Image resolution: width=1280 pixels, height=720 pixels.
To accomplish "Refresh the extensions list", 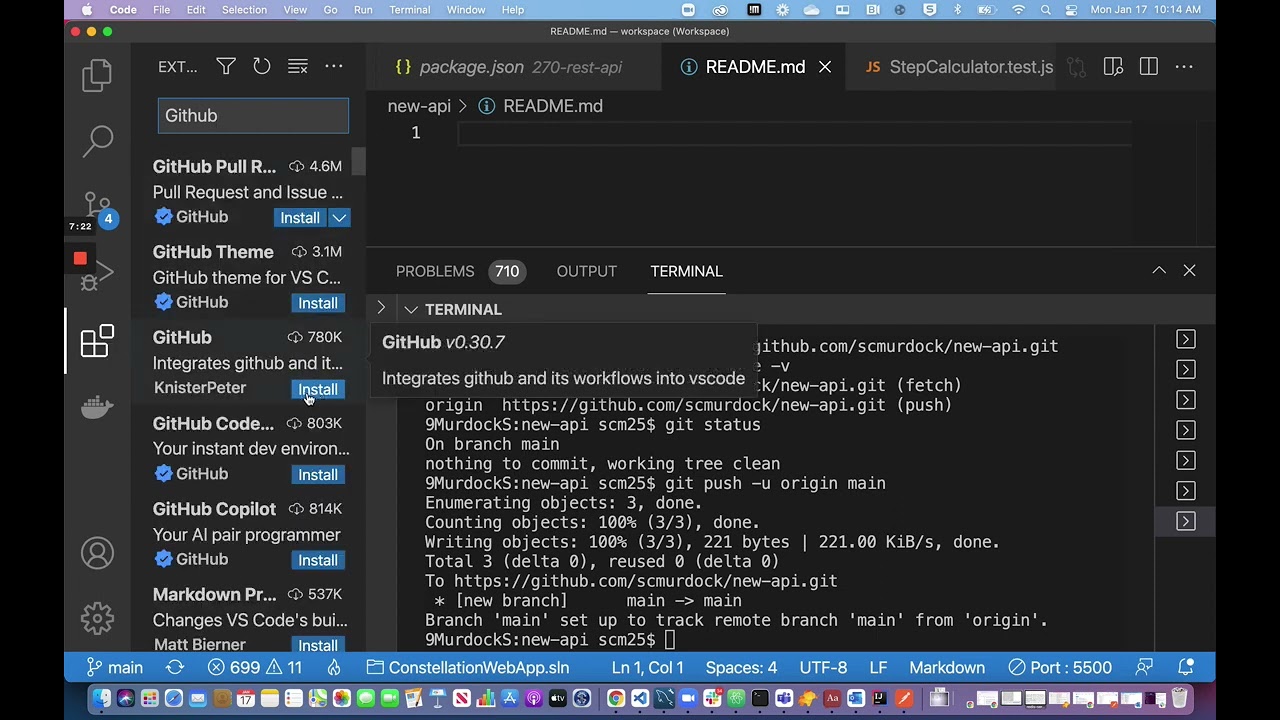I will [x=262, y=67].
